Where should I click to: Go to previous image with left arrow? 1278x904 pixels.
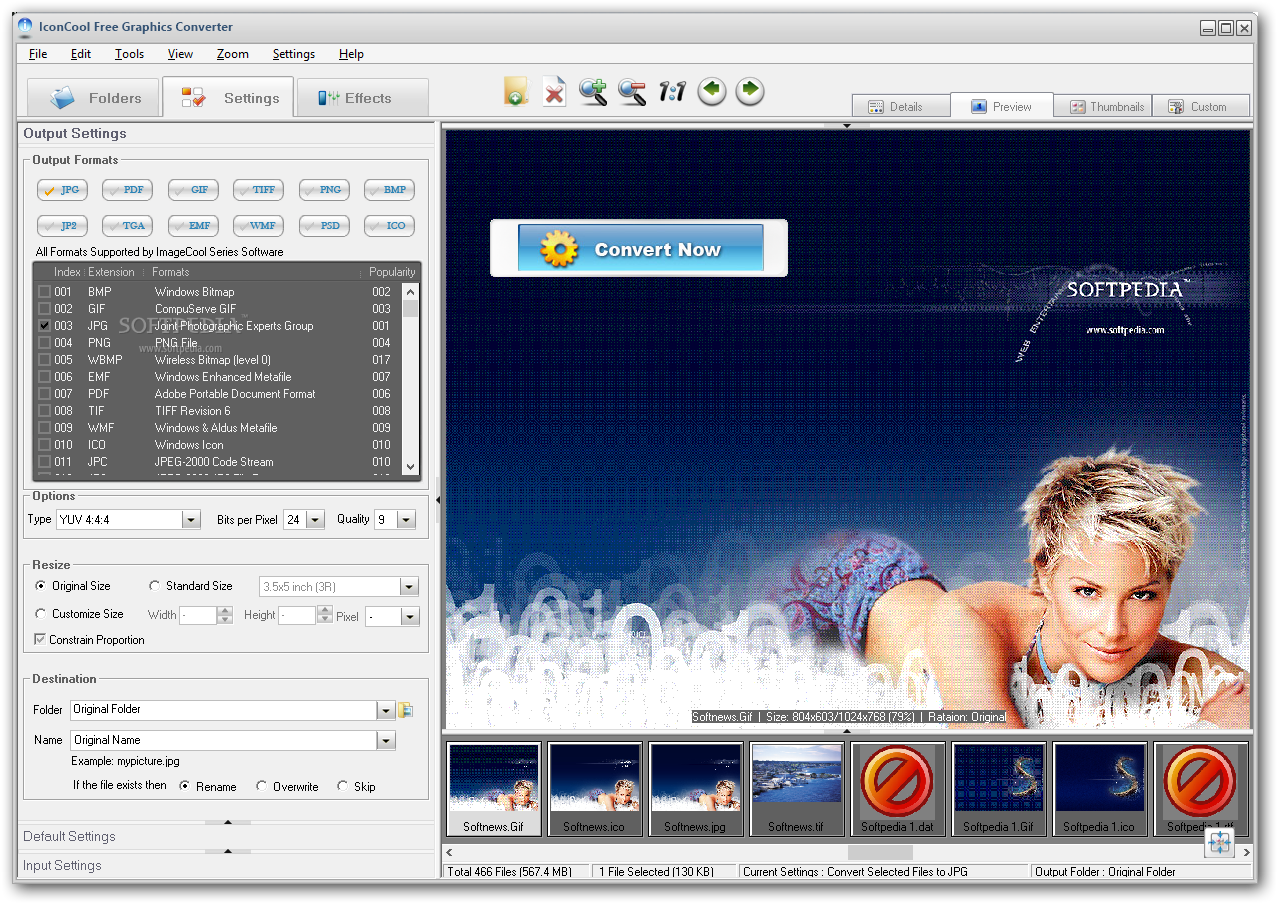pos(711,91)
